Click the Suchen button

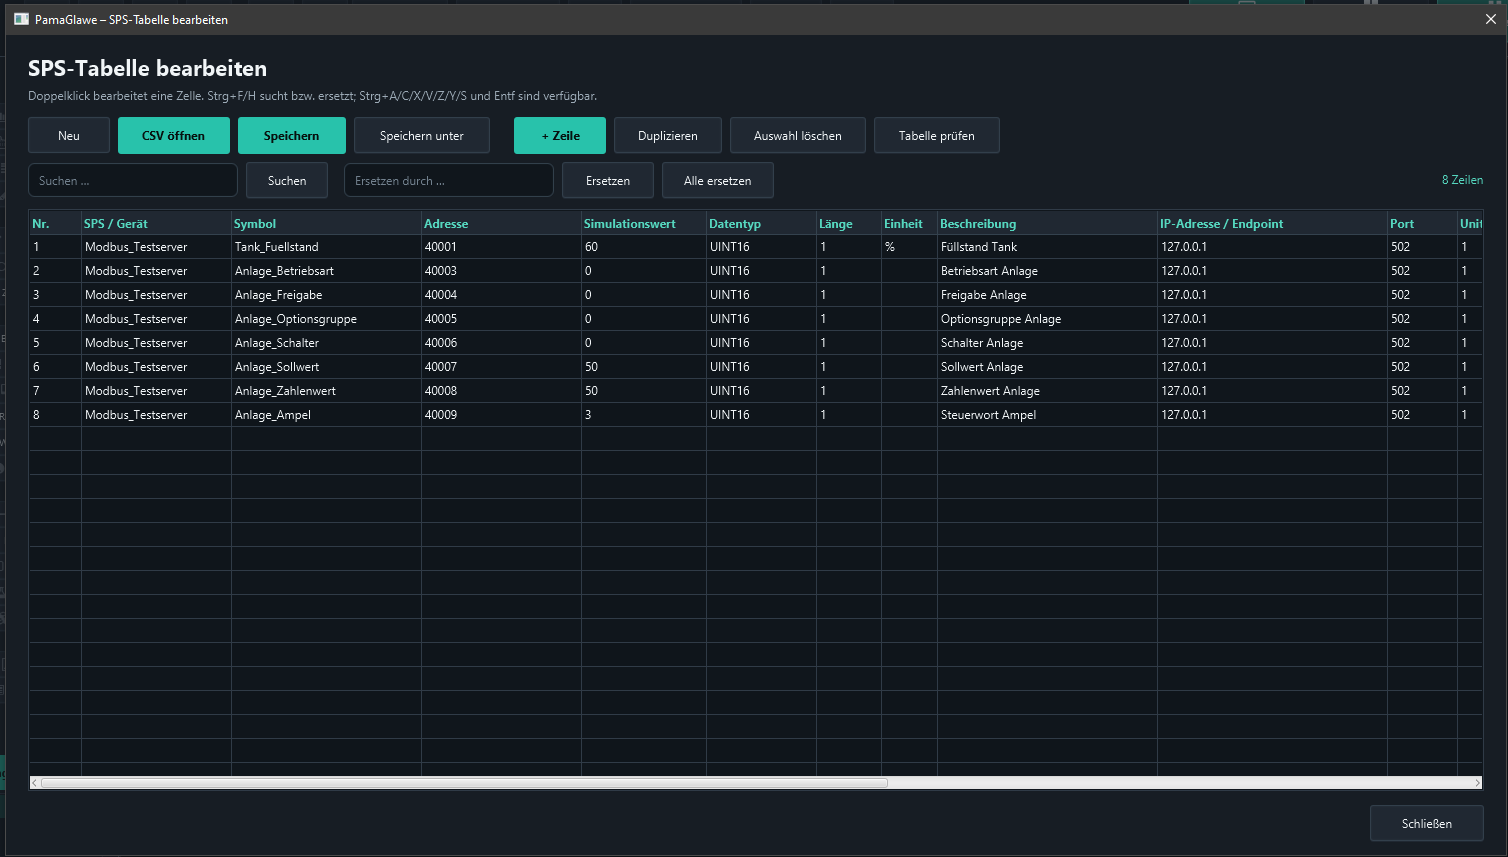click(x=287, y=181)
